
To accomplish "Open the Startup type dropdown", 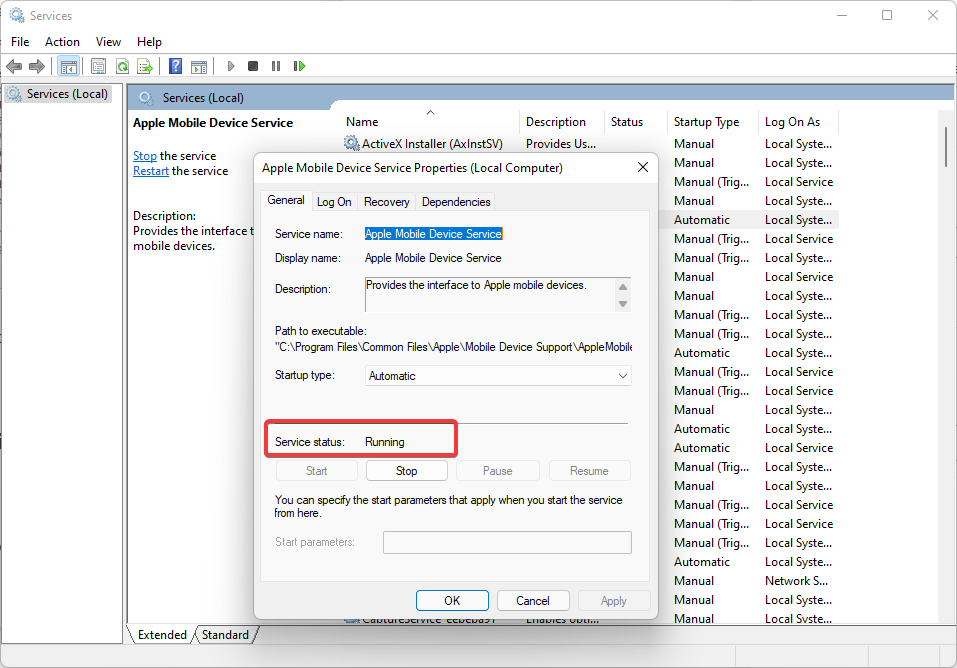I will [x=498, y=376].
